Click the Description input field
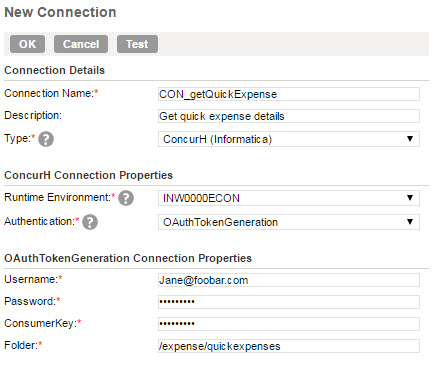The width and height of the screenshot is (439, 365). click(289, 116)
